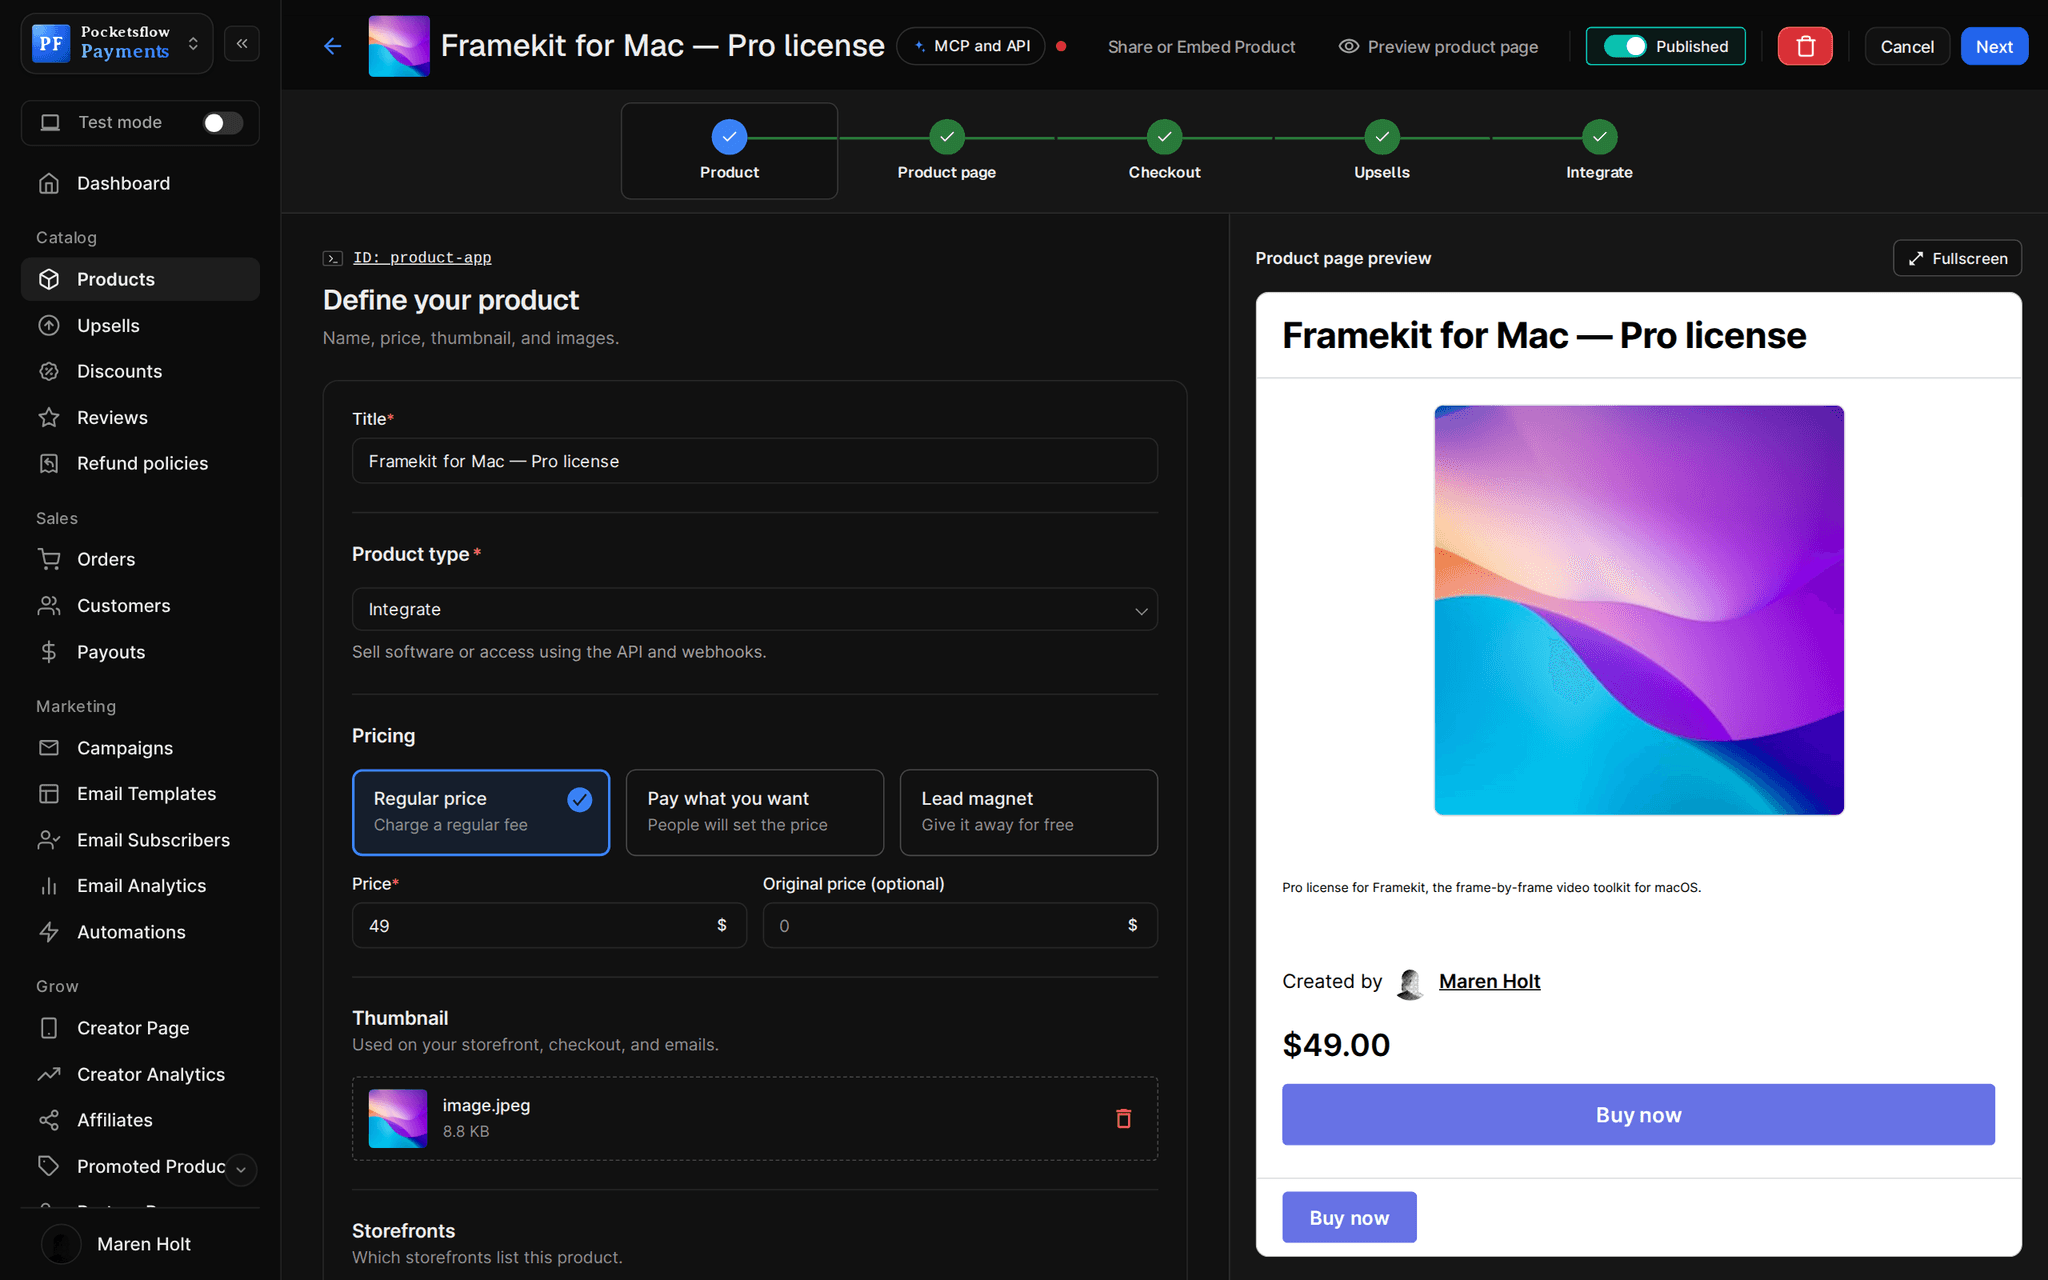Open Customers list
The width and height of the screenshot is (2048, 1280).
click(140, 605)
